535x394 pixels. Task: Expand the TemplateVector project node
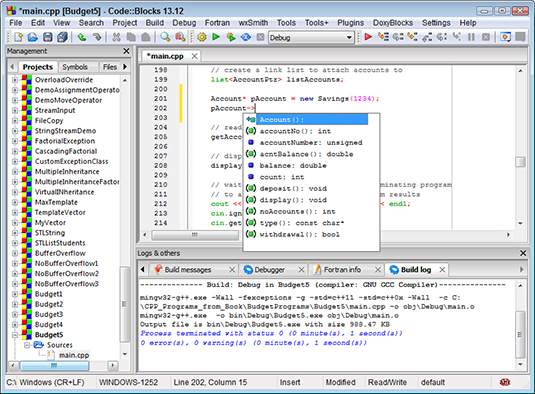coord(15,212)
